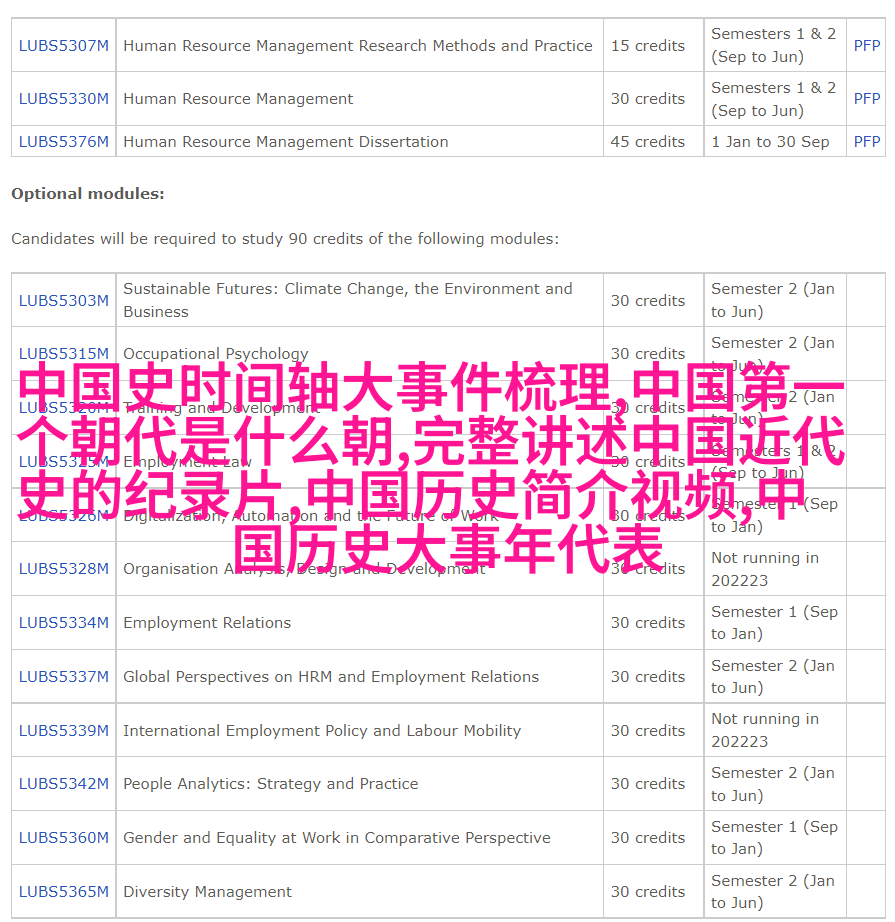
Task: Open the LUBS5330M module link
Action: (x=63, y=99)
